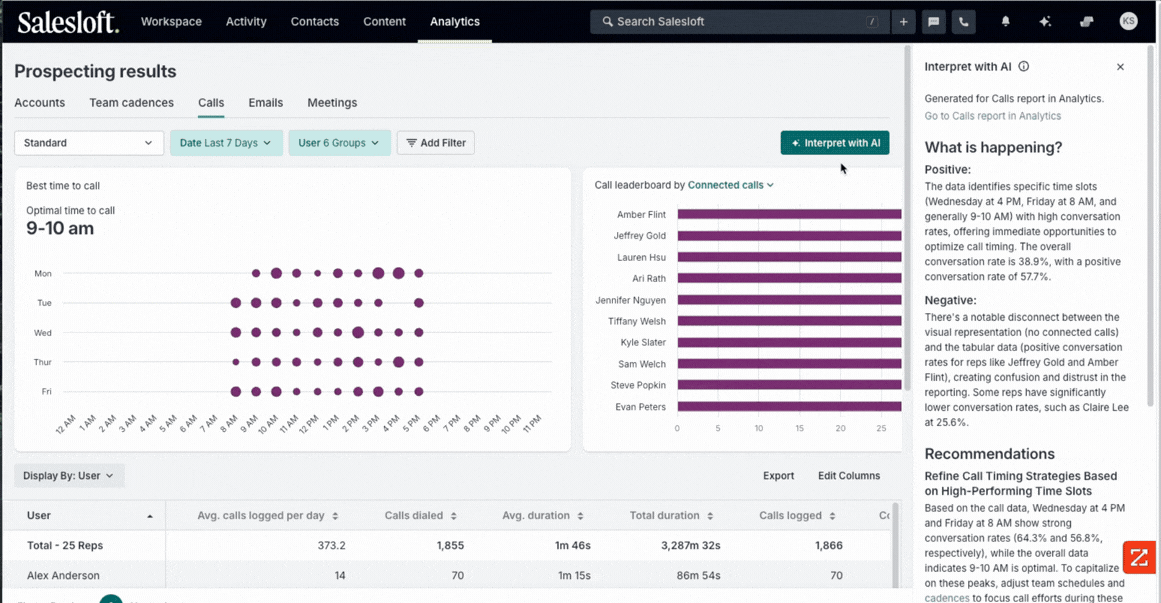Click inside the Search Salesloft field
The height and width of the screenshot is (603, 1161).
click(x=738, y=20)
